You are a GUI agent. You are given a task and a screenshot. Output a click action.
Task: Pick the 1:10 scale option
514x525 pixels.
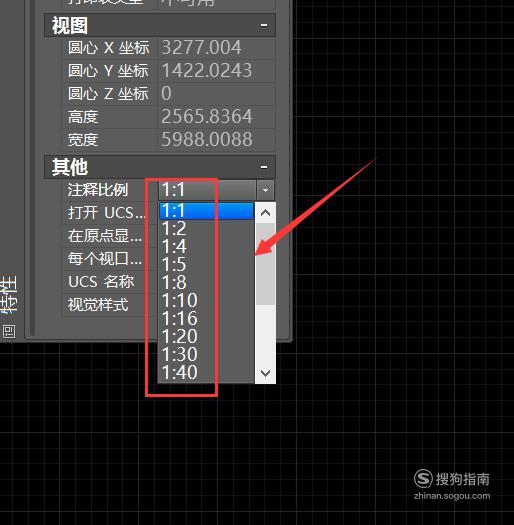click(x=206, y=300)
